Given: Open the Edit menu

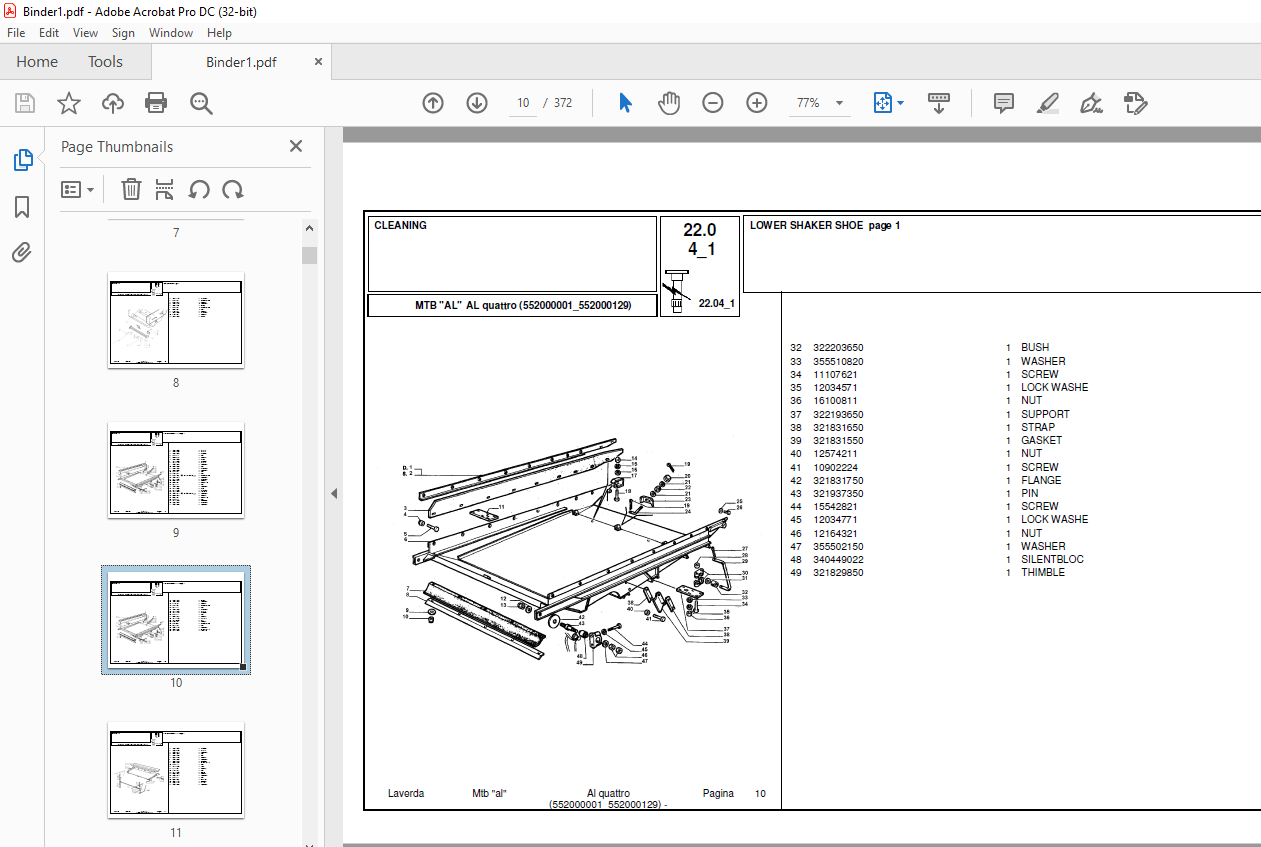Looking at the screenshot, I should click(x=49, y=33).
